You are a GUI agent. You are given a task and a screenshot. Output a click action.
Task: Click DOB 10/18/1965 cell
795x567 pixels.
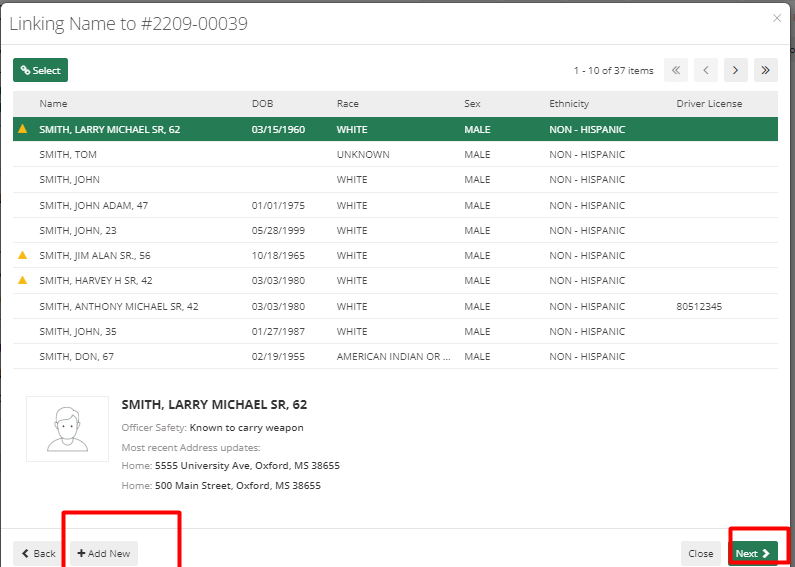click(x=278, y=255)
